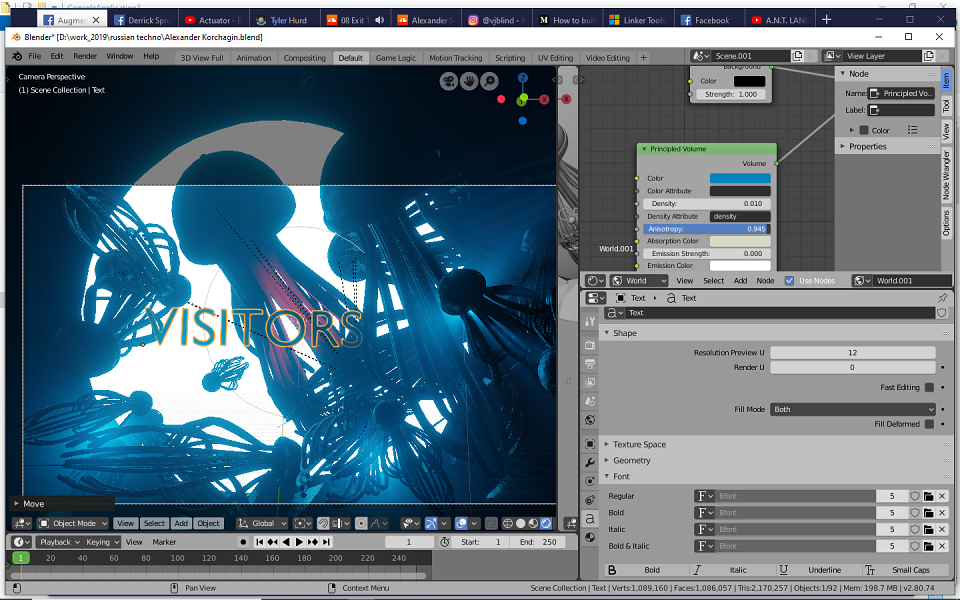Click the zoom magnifier icon in viewport

click(x=489, y=81)
